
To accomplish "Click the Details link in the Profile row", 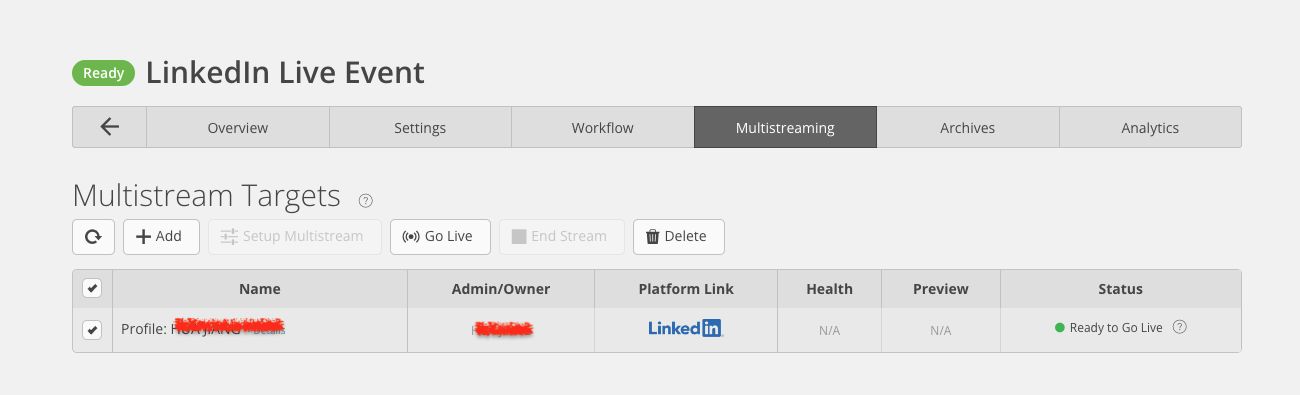I will point(269,331).
